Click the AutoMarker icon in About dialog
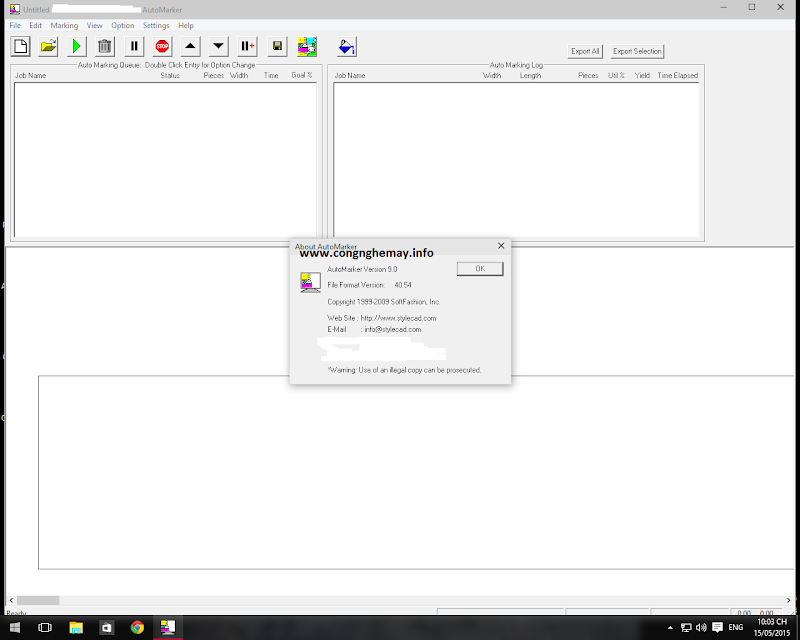This screenshot has height=640, width=800. point(310,282)
